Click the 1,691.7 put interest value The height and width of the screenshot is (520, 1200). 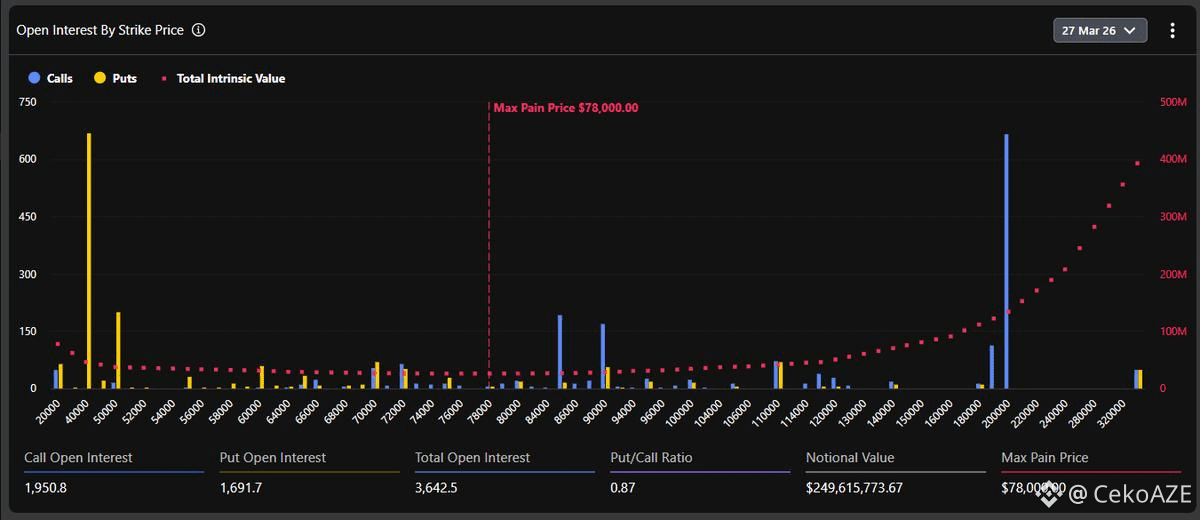point(241,488)
